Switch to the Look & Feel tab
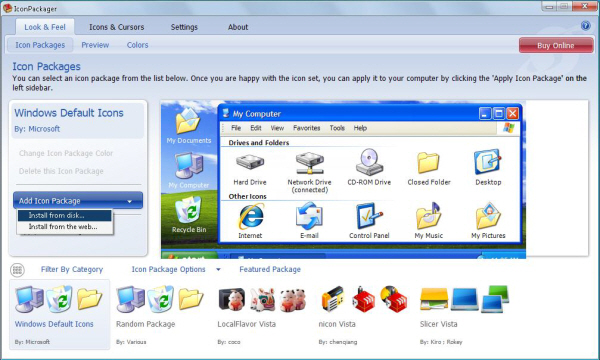 pyautogui.click(x=45, y=27)
